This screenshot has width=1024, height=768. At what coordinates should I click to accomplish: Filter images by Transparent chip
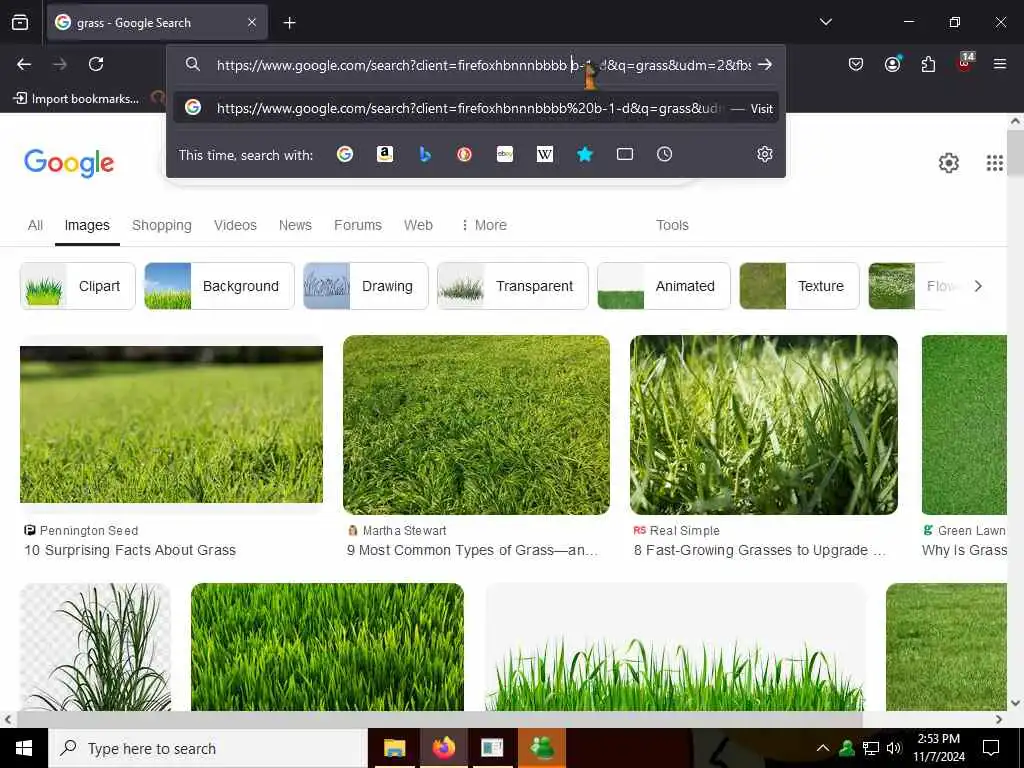(x=513, y=286)
